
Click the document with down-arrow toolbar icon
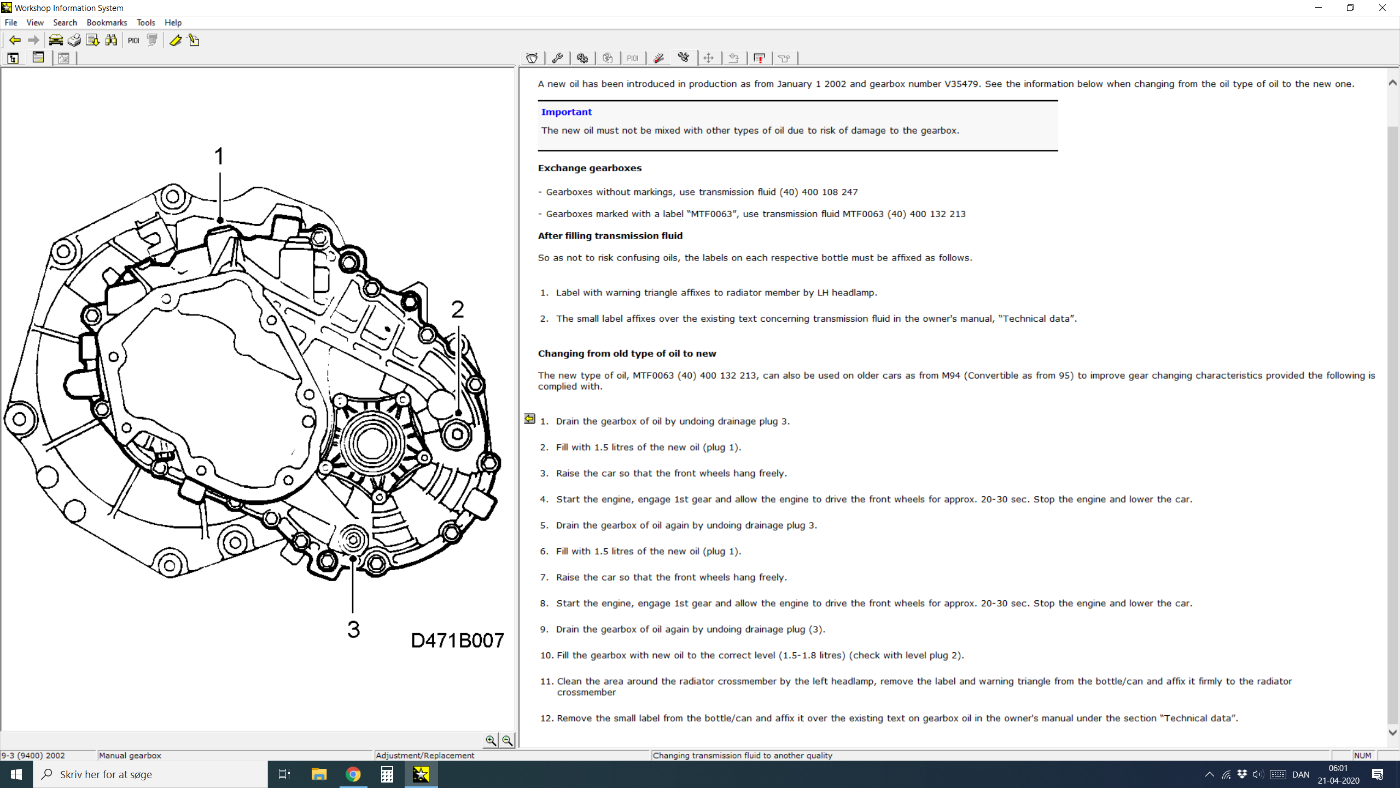(x=93, y=40)
